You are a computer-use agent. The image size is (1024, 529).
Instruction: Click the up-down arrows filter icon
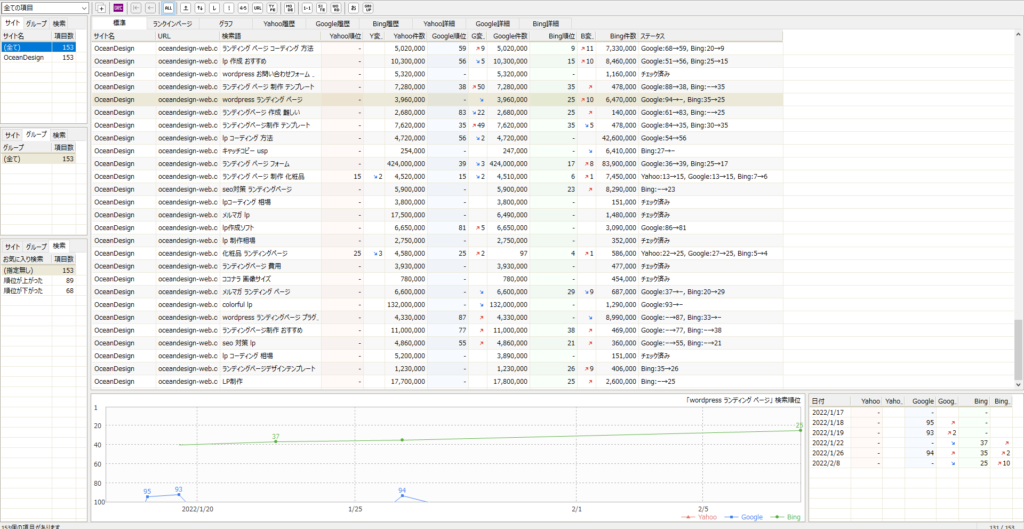[x=200, y=8]
